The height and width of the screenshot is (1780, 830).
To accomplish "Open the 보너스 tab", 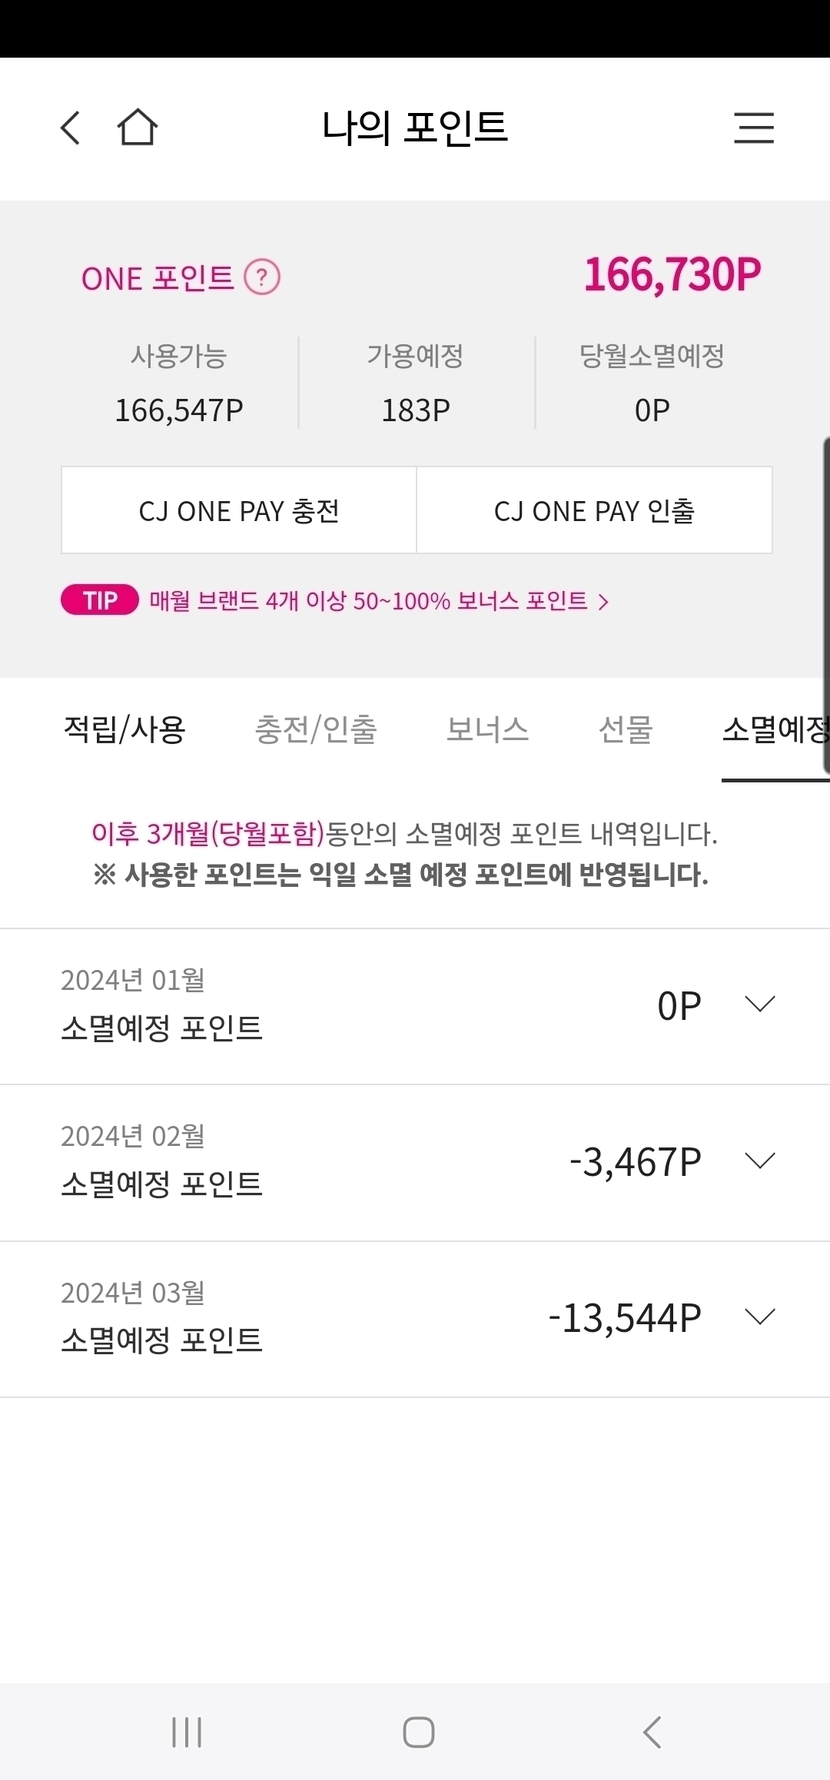I will [x=487, y=729].
